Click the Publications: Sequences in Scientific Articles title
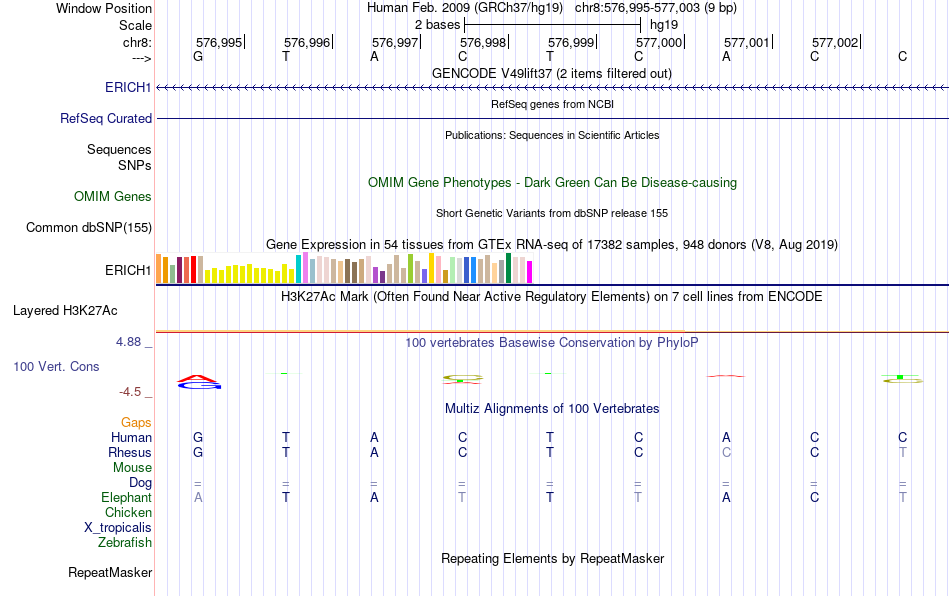 (x=552, y=135)
